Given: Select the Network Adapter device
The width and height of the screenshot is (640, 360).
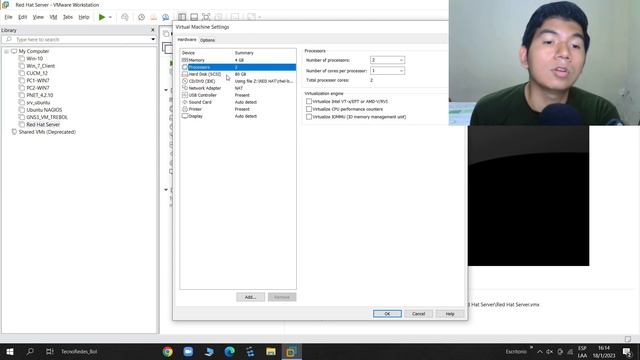Looking at the screenshot, I should pos(238,88).
